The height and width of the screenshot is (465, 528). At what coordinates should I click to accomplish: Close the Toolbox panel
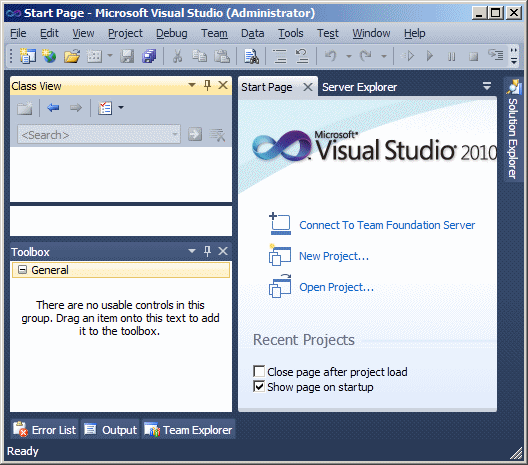point(223,251)
